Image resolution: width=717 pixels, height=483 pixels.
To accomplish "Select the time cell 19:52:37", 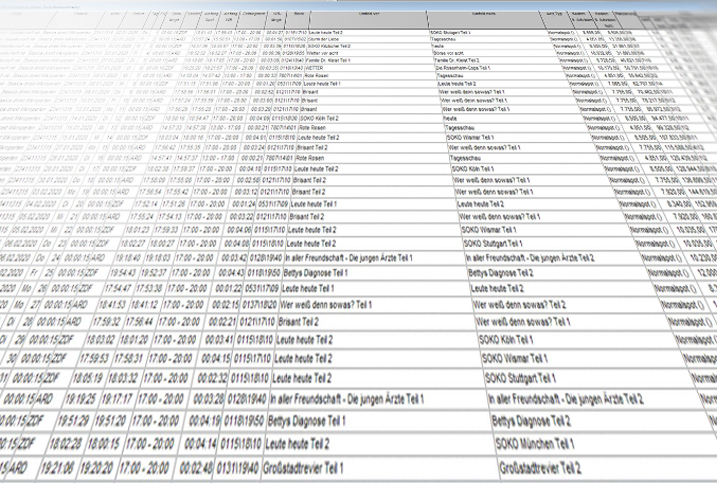I will [153, 273].
